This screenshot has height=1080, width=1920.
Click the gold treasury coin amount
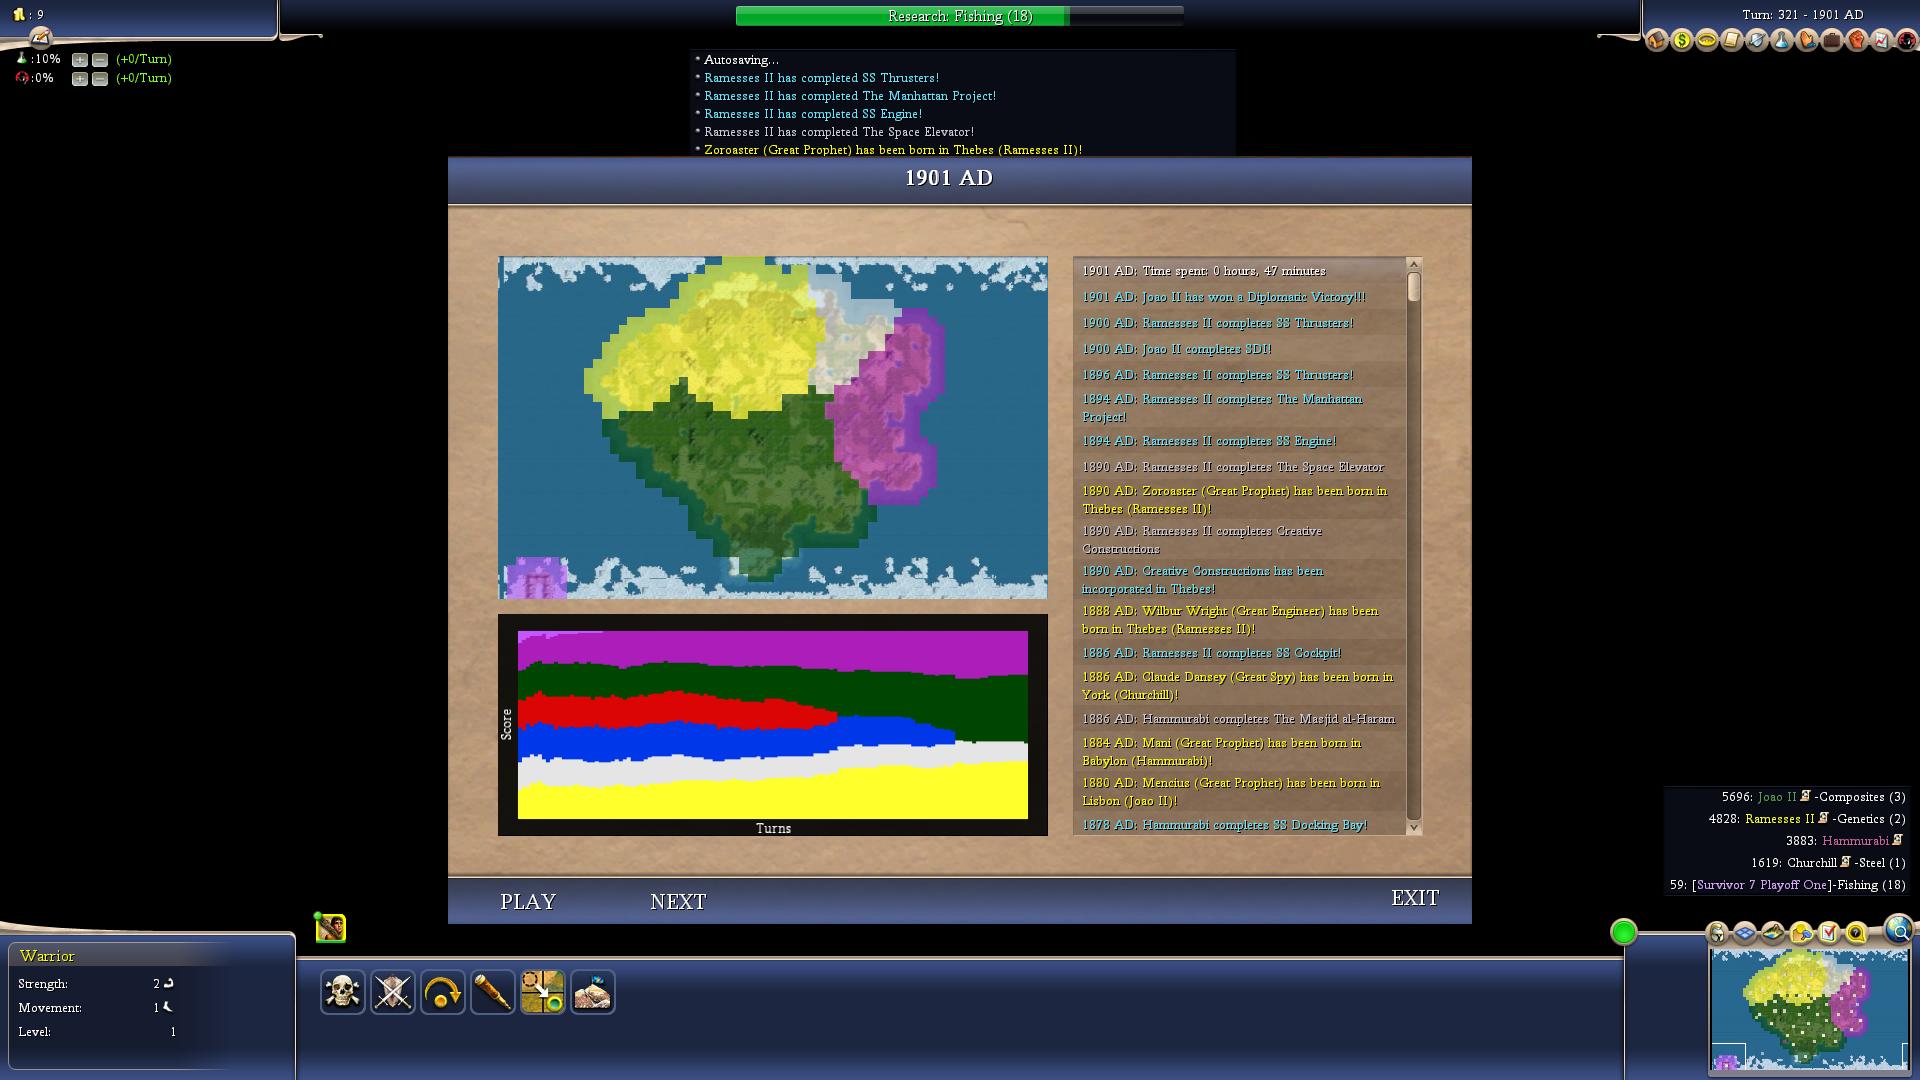27,15
